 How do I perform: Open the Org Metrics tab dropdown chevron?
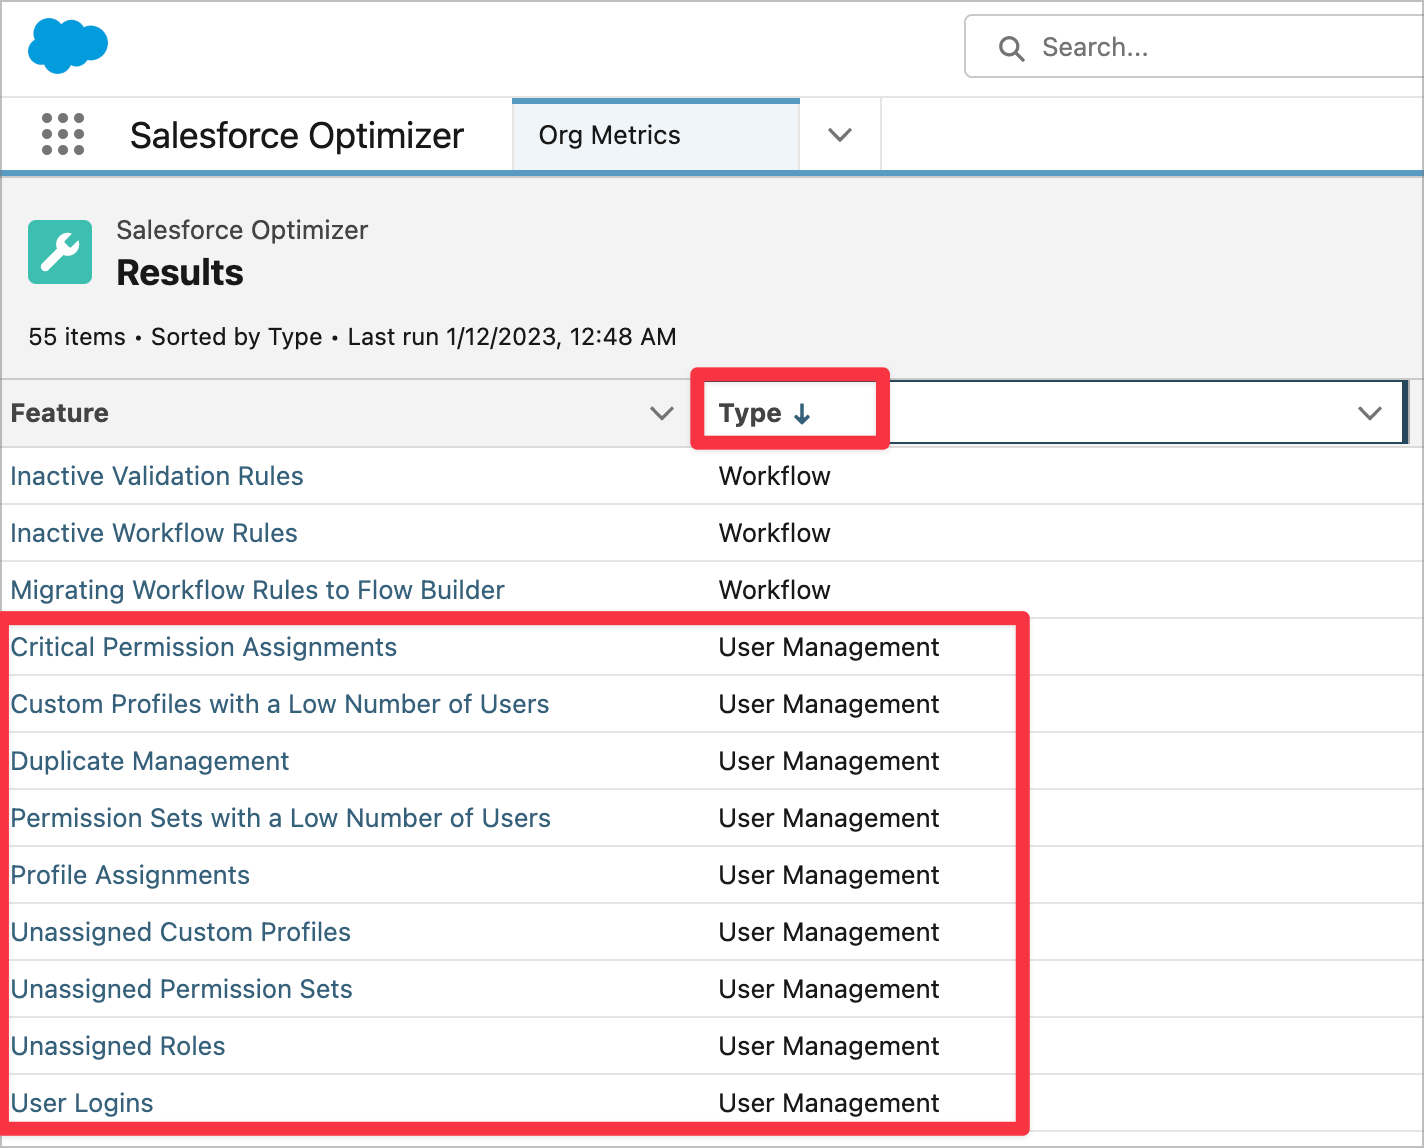click(x=840, y=135)
